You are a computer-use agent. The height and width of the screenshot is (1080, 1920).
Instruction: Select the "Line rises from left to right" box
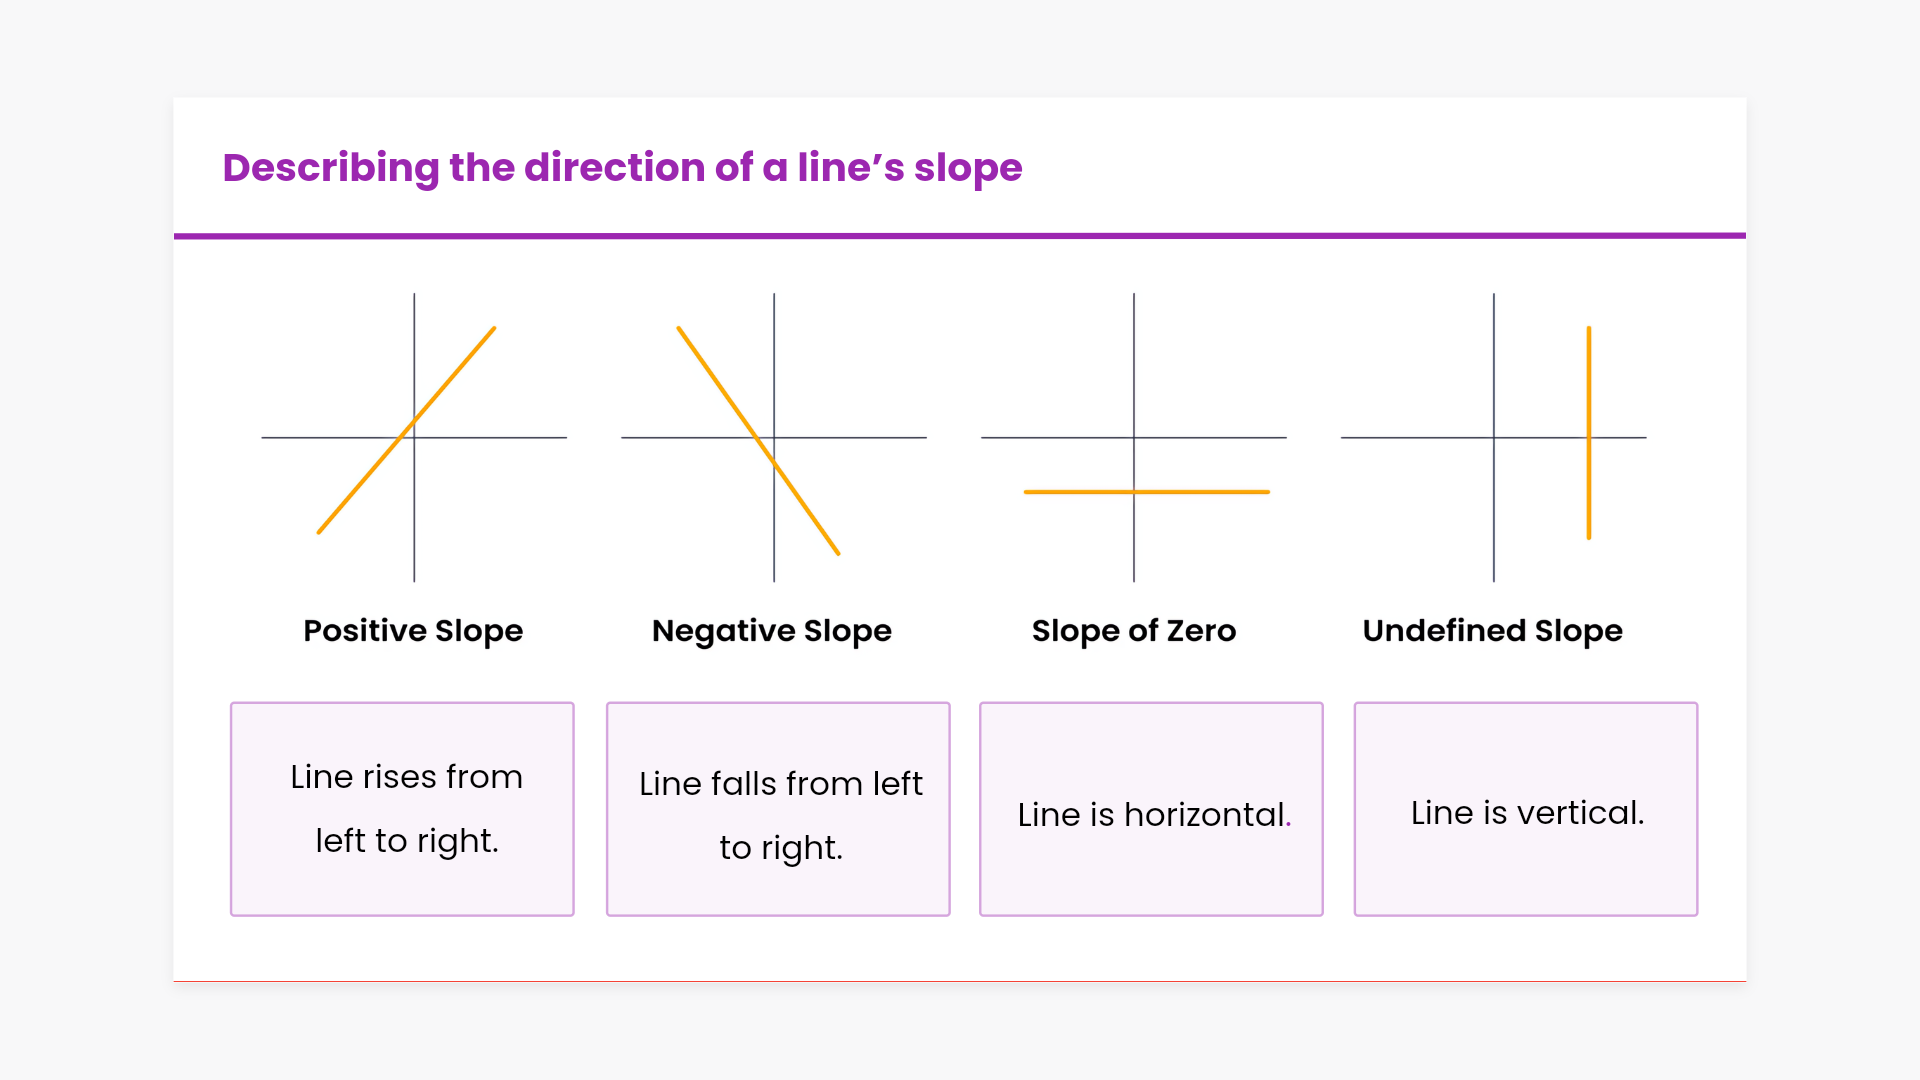402,809
